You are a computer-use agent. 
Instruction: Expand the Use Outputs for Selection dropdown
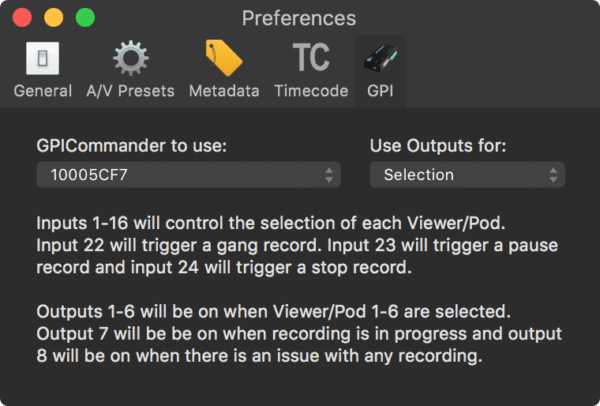(x=466, y=175)
